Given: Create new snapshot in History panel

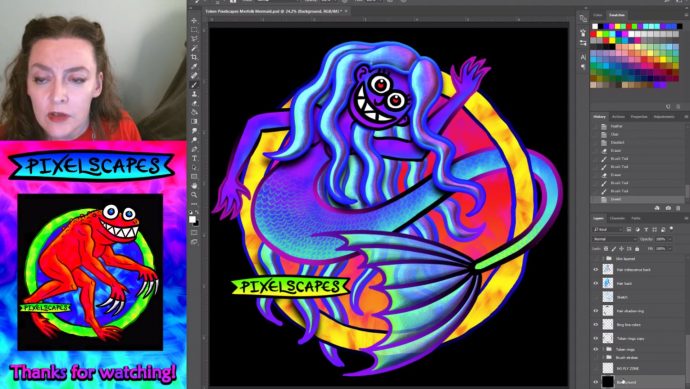Looking at the screenshot, I should pyautogui.click(x=668, y=208).
